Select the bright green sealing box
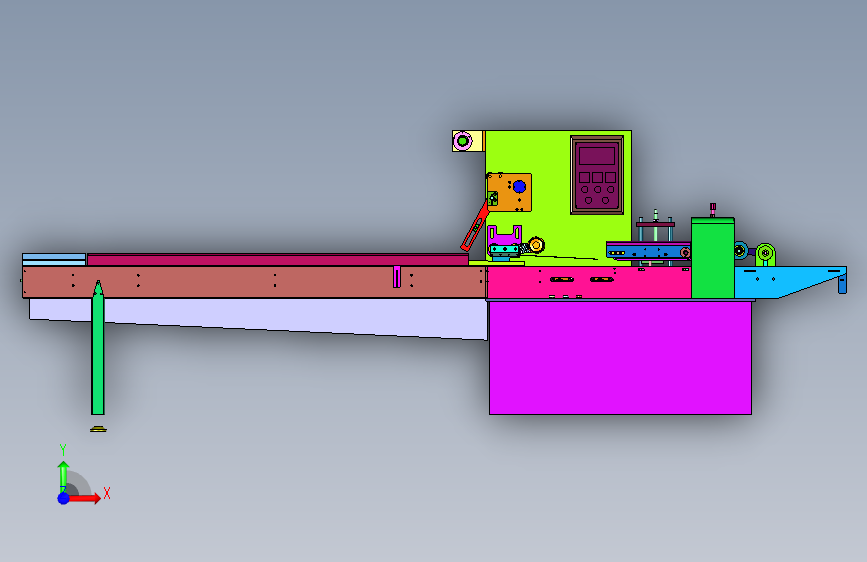The width and height of the screenshot is (867, 562). [713, 258]
